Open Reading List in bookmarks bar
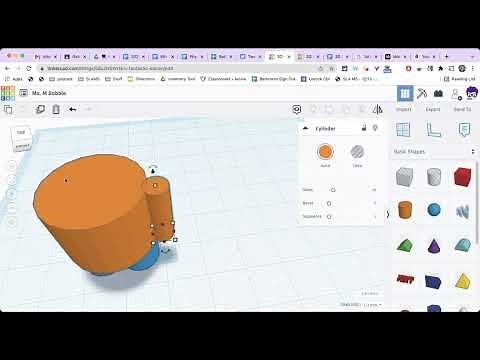Viewport: 480px width, 360px height. coord(460,79)
